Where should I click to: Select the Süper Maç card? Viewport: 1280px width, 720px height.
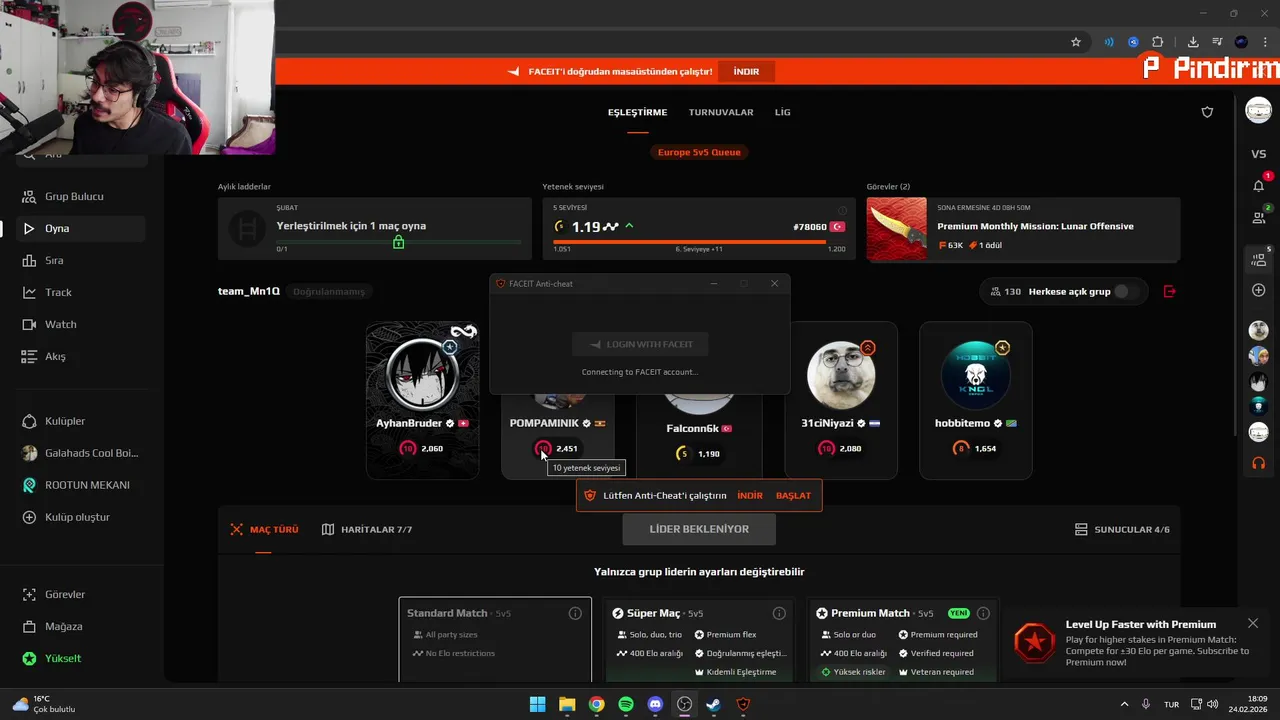tap(699, 640)
